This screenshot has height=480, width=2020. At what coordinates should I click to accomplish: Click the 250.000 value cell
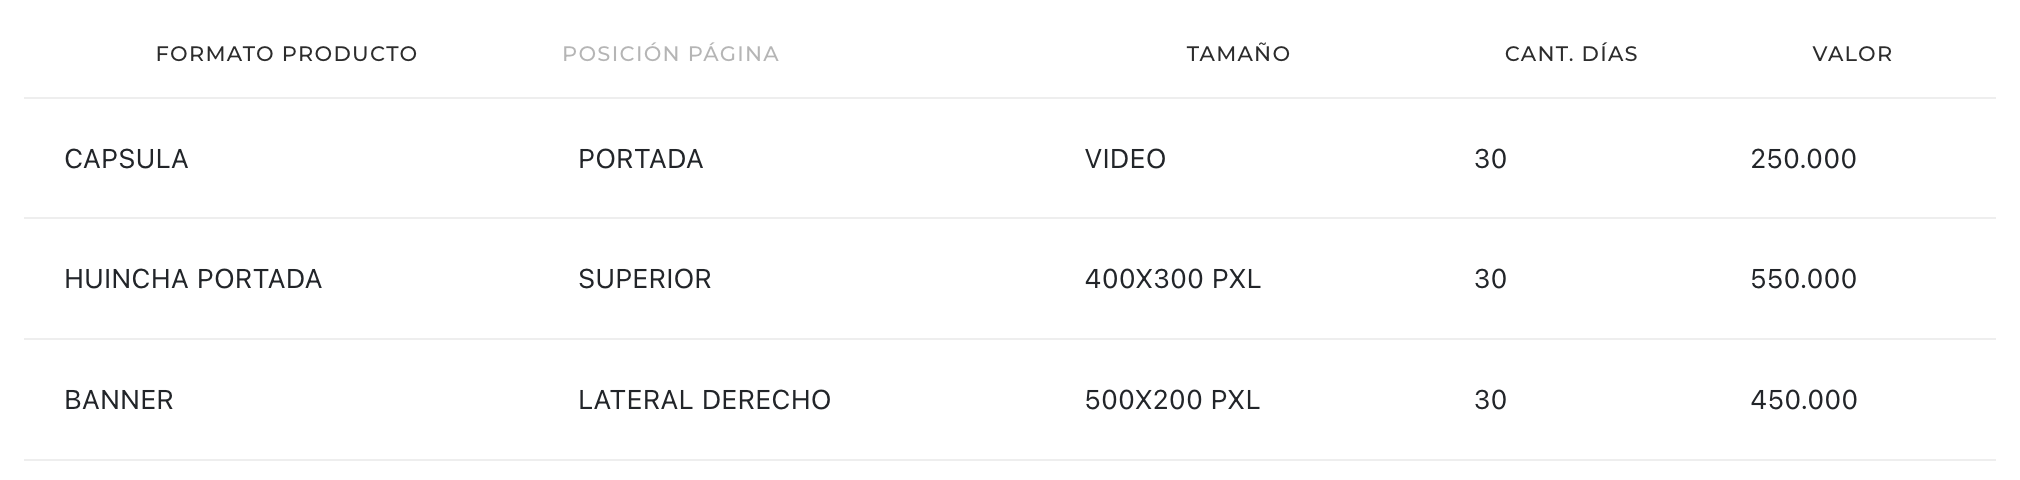pos(1804,159)
